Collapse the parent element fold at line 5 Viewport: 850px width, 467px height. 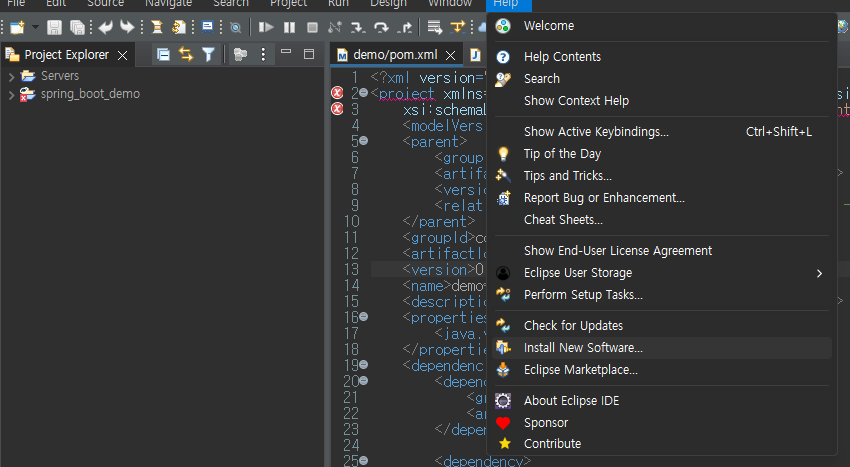point(364,140)
